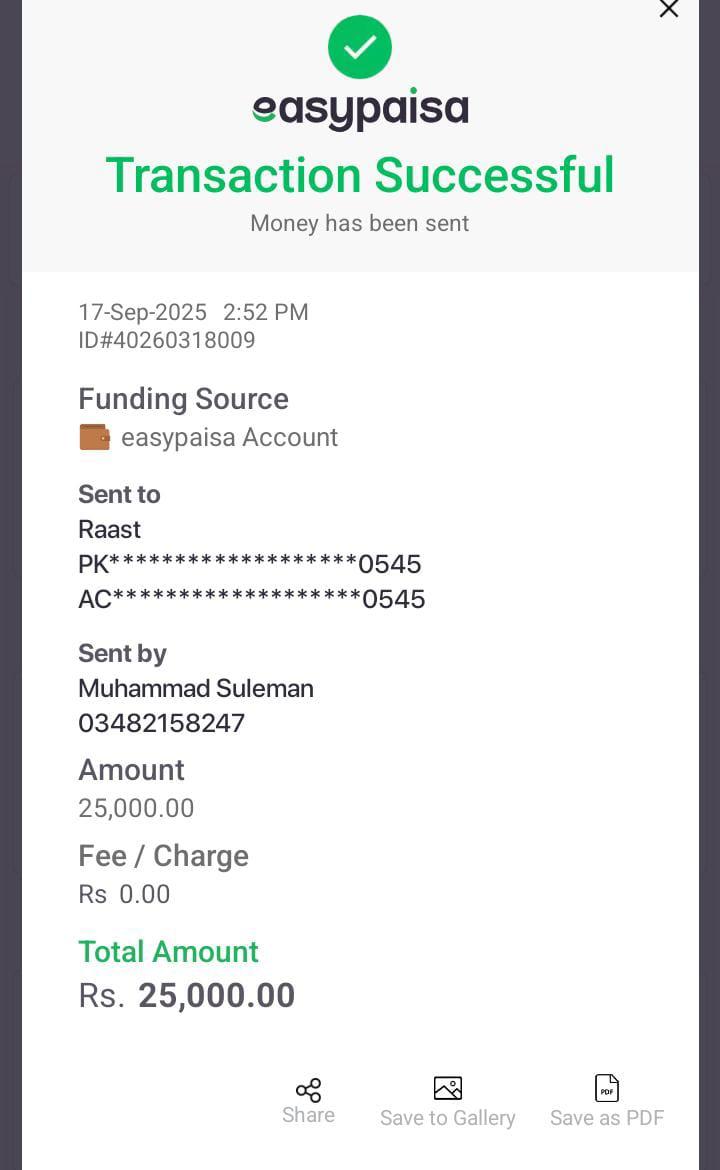Viewport: 720px width, 1170px height.
Task: Tap the Share icon
Action: click(x=308, y=1090)
